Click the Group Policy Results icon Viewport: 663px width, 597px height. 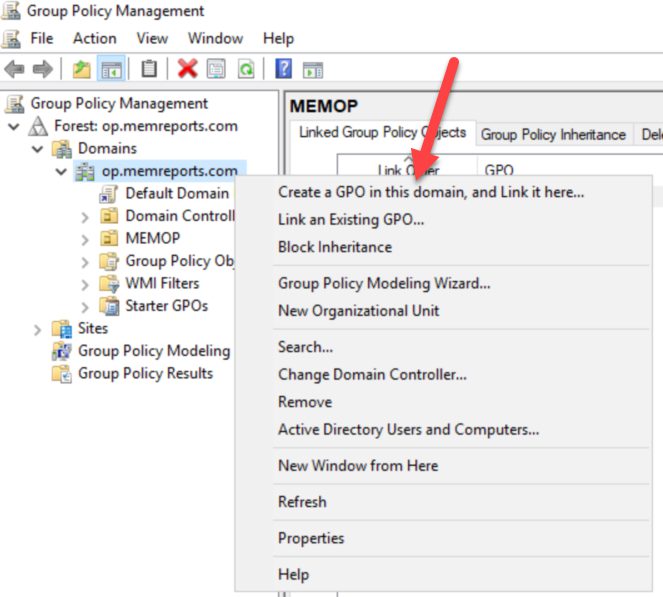click(62, 374)
